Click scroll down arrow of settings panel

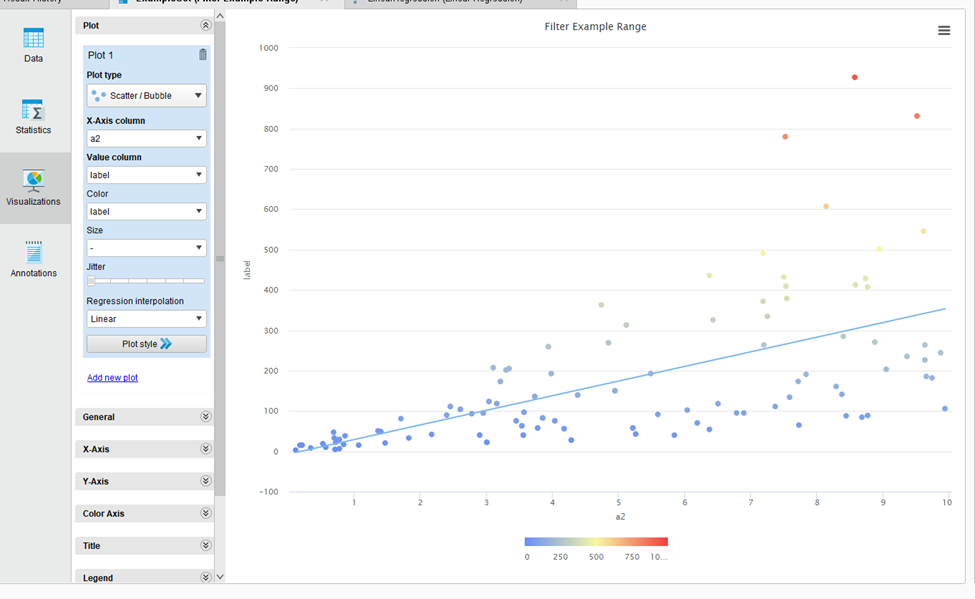[220, 577]
